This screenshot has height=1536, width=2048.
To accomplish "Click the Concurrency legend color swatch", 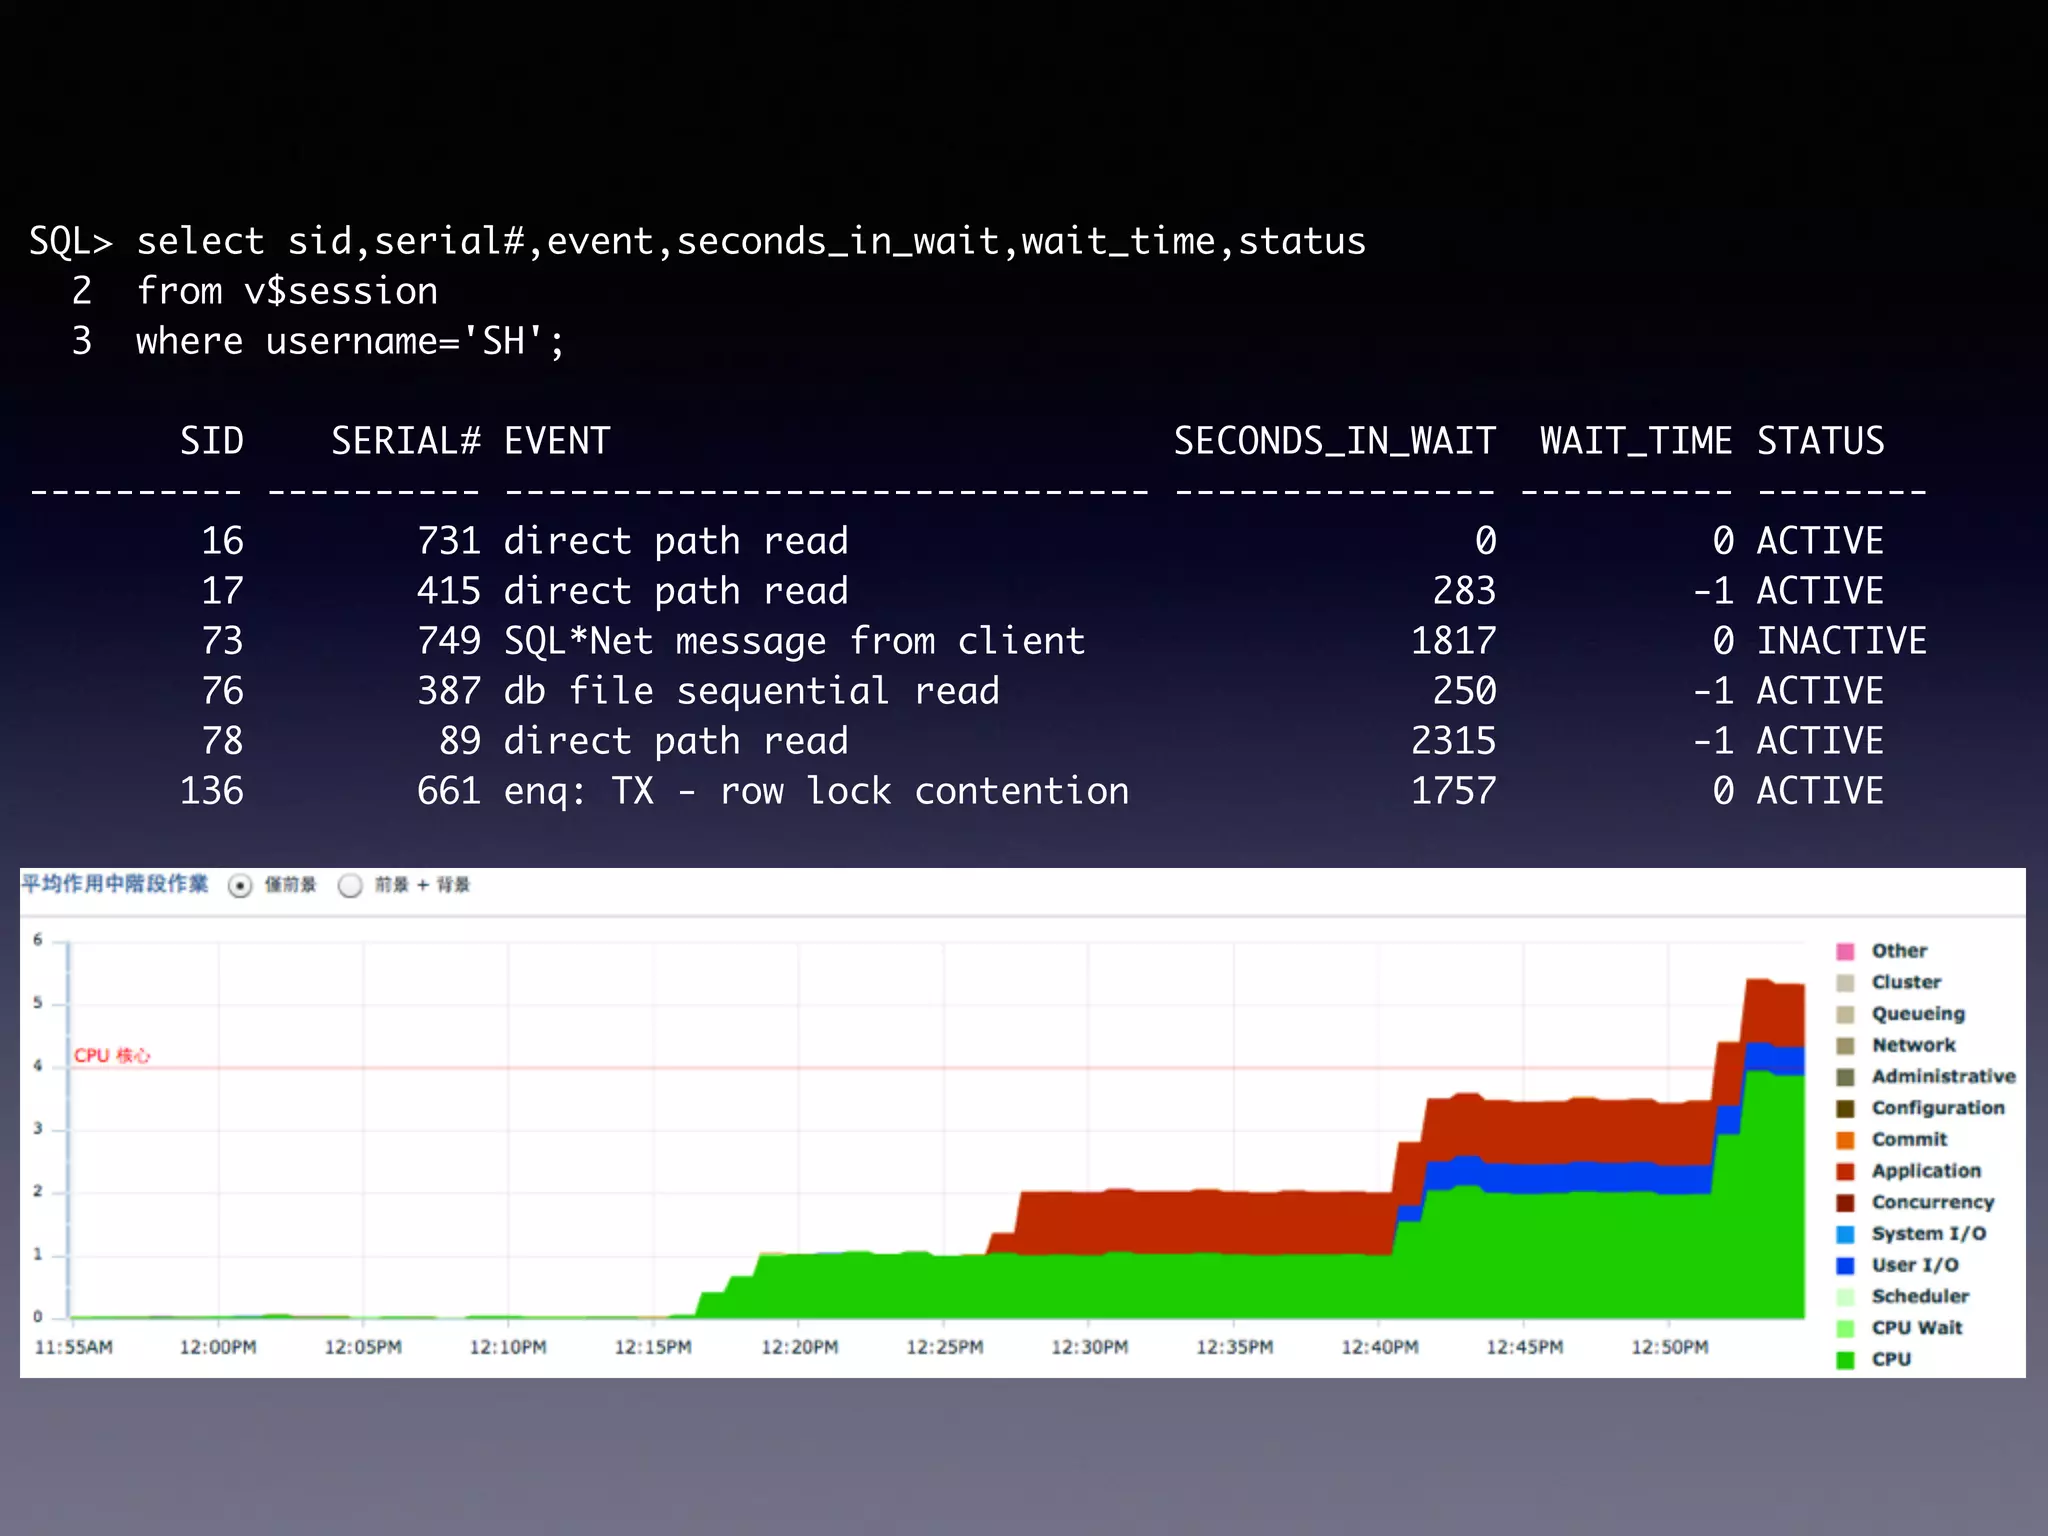I will coord(1845,1202).
